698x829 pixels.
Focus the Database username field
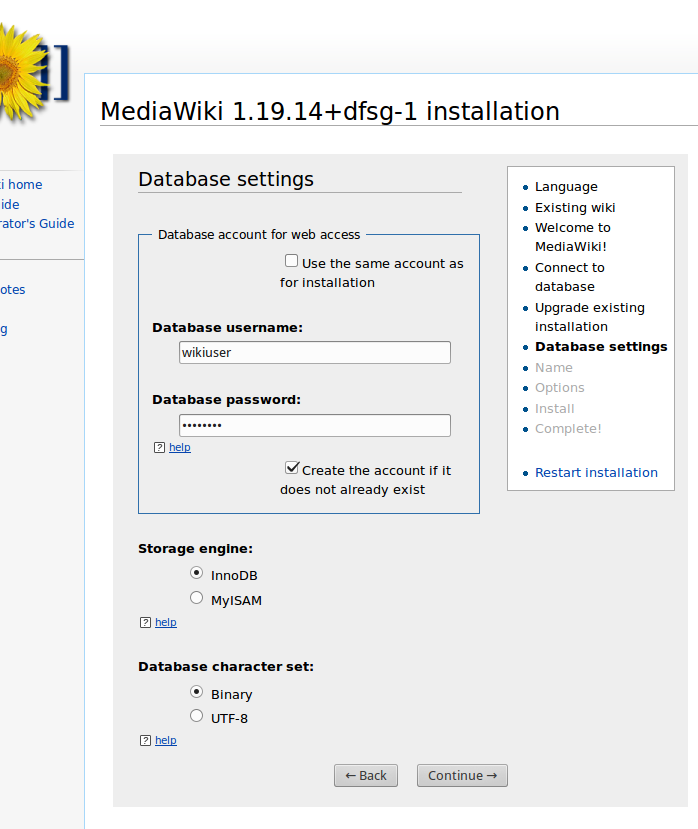(x=315, y=353)
